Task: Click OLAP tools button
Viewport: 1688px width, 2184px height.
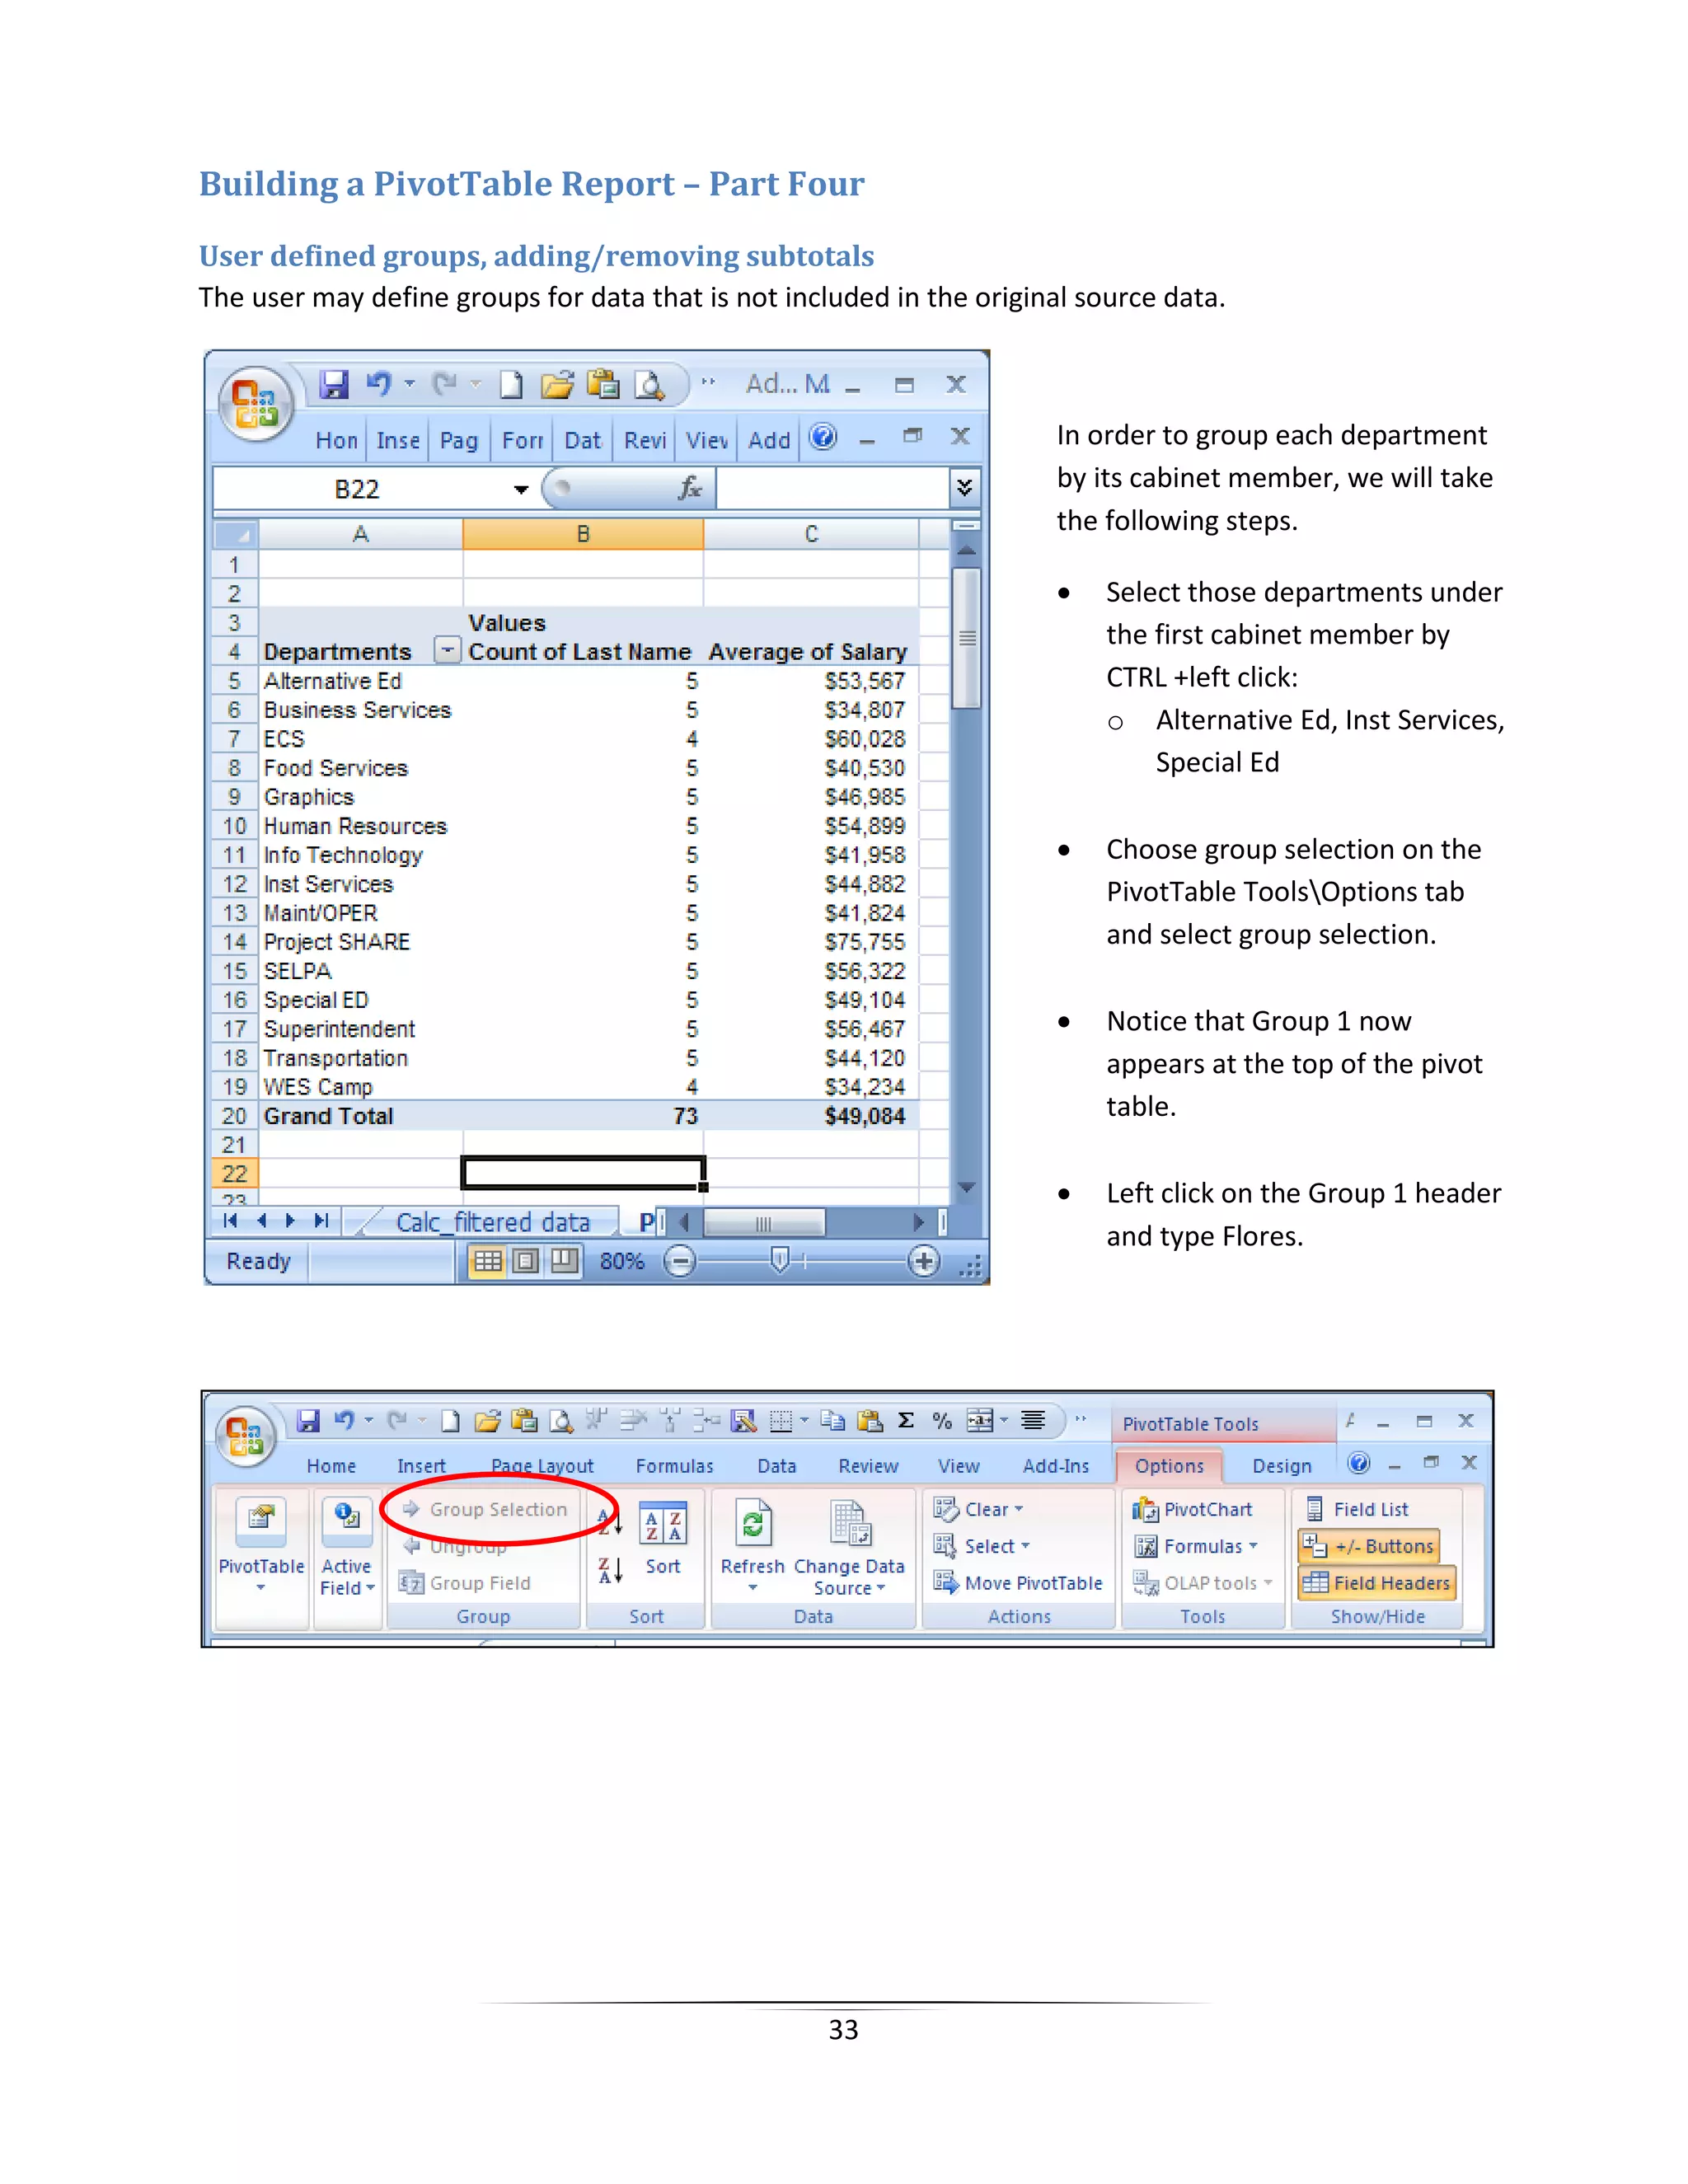Action: coord(1203,1583)
